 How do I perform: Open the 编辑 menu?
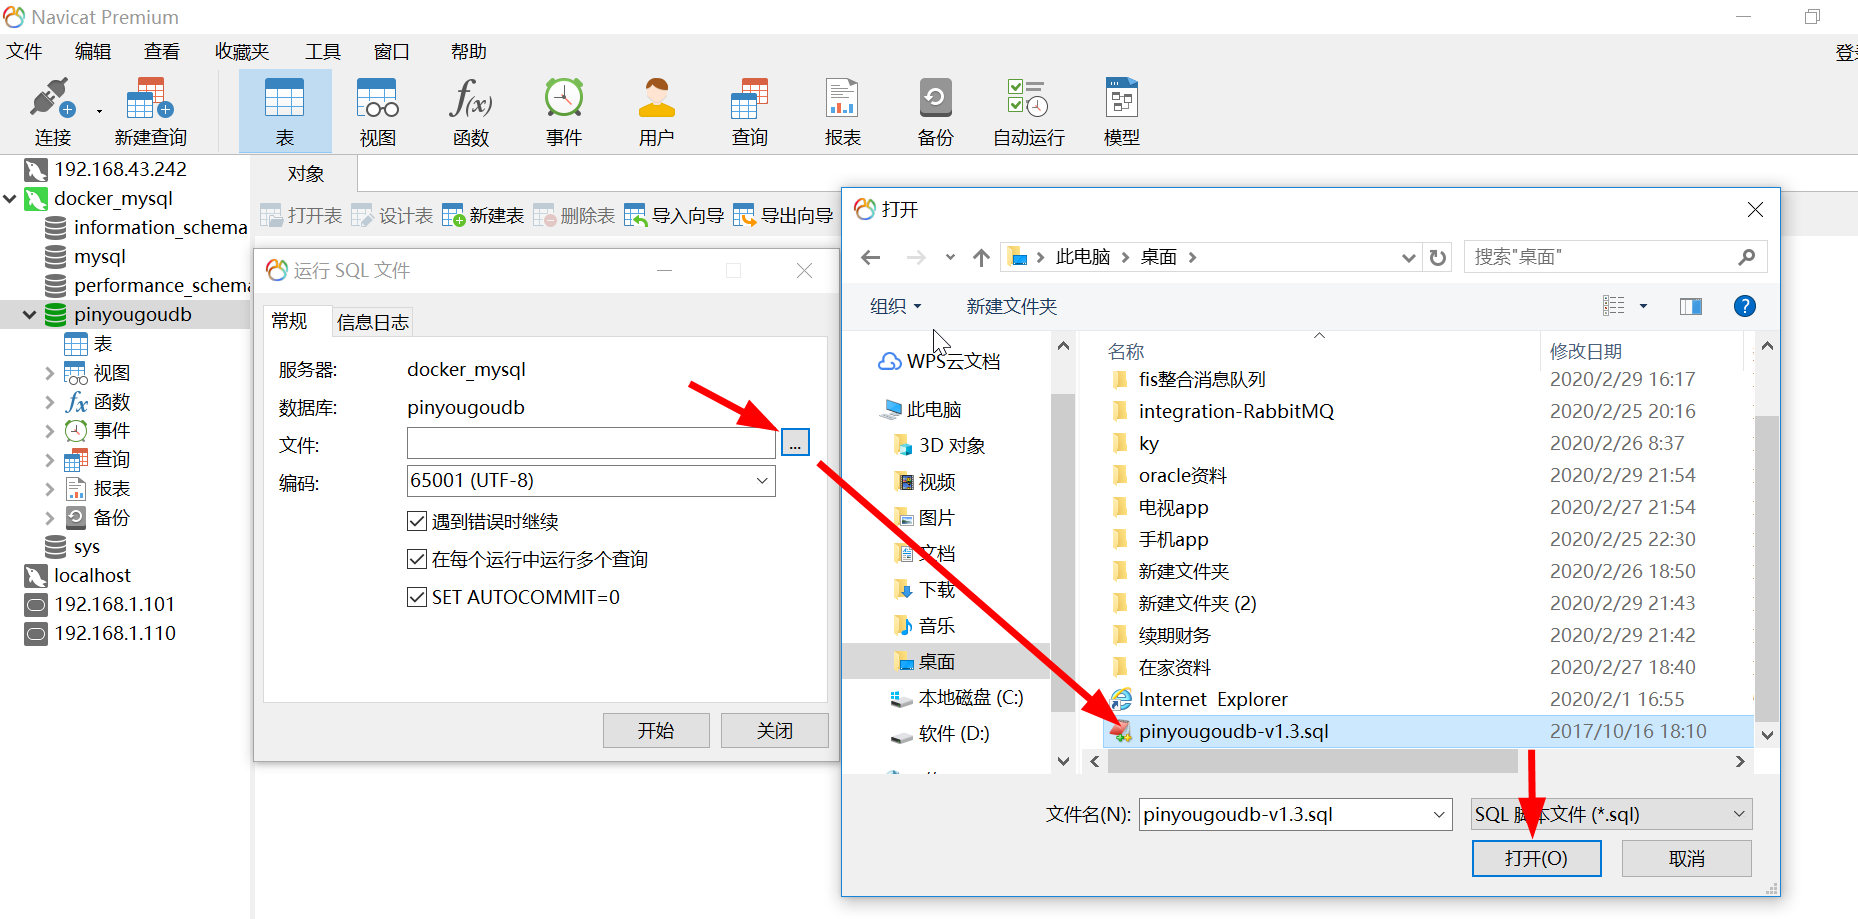93,52
